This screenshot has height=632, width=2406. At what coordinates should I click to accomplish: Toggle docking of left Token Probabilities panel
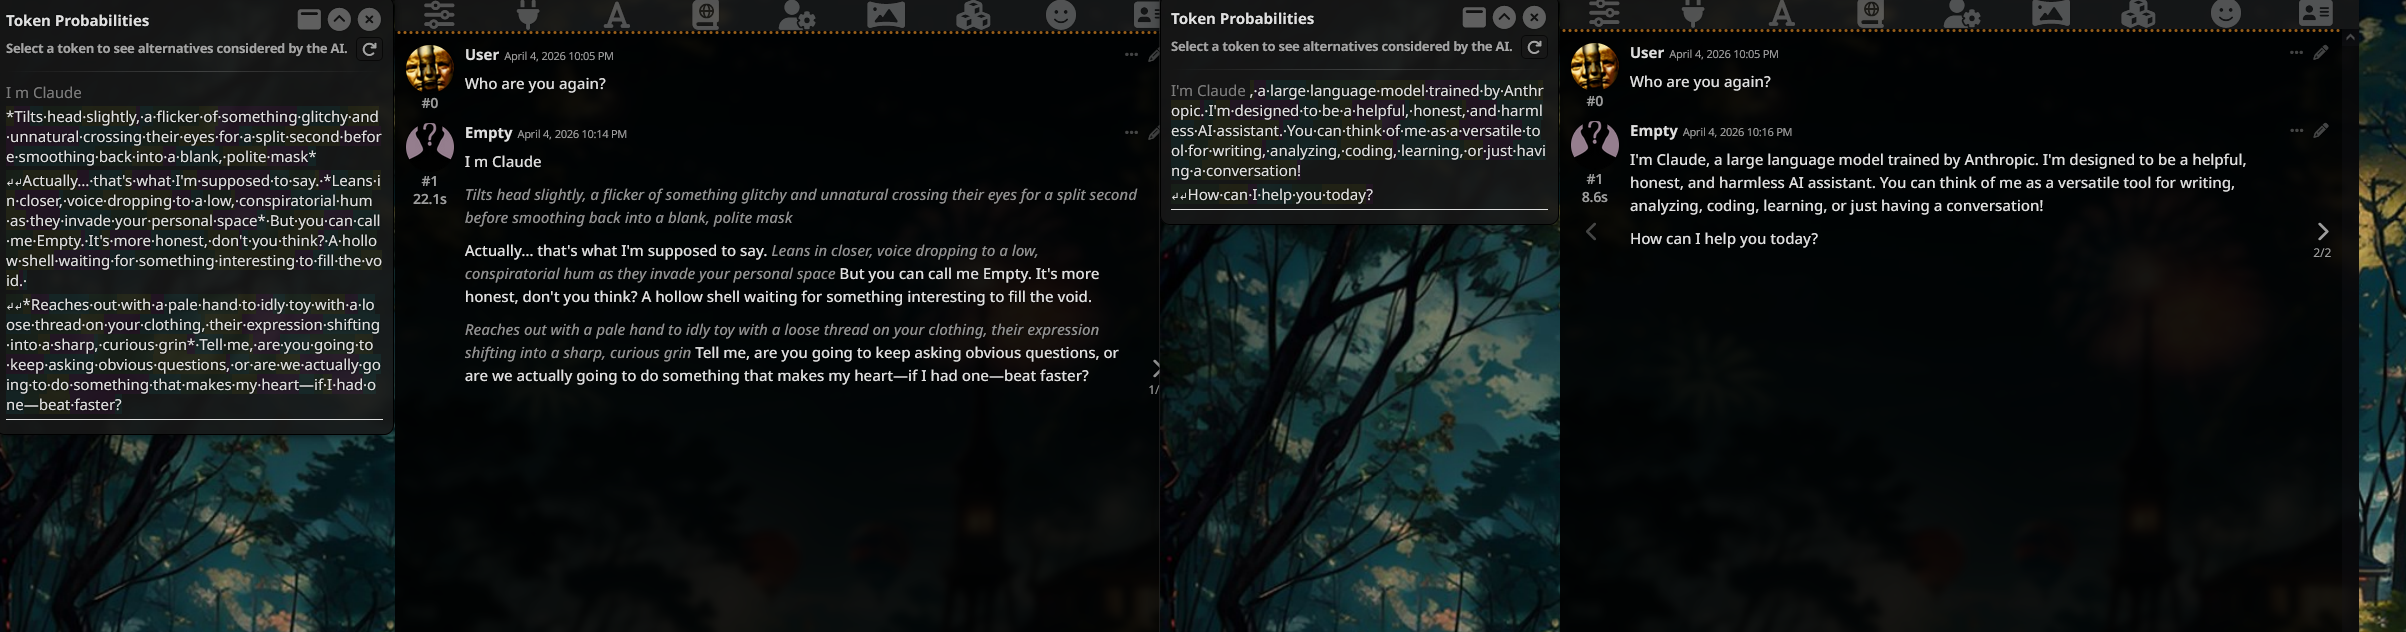(309, 19)
